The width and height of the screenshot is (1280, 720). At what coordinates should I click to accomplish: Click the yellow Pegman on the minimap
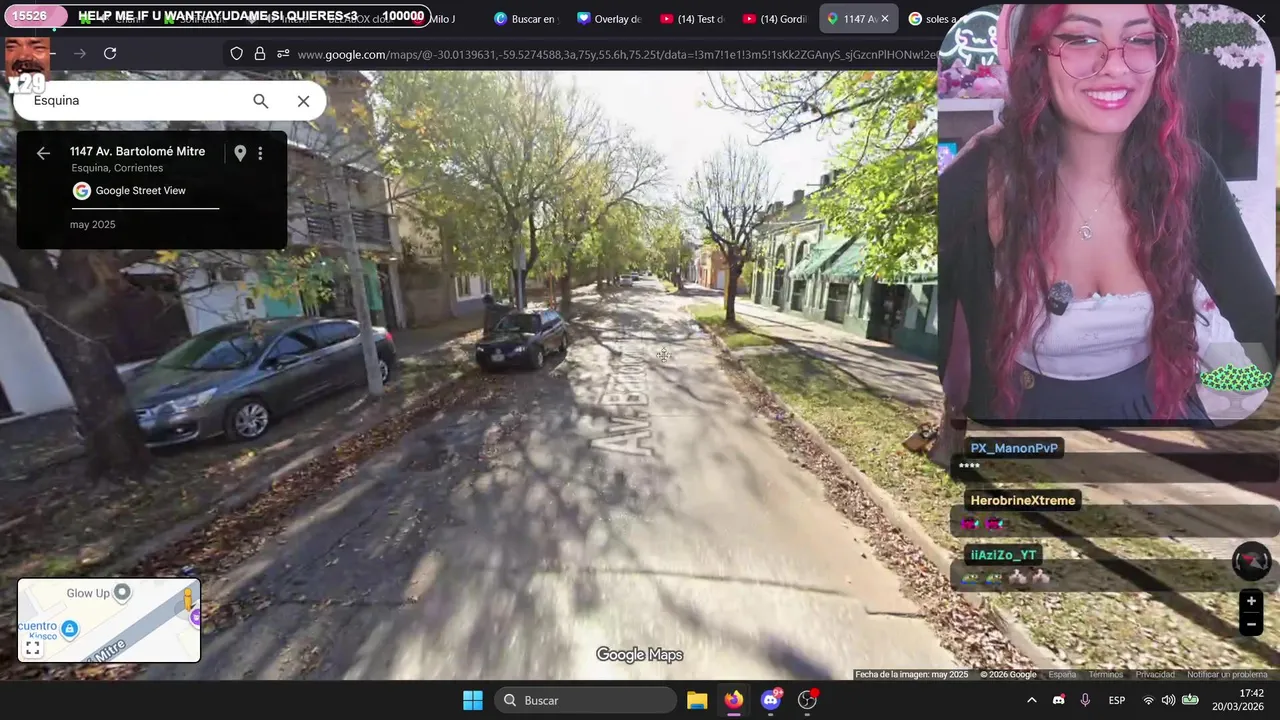pyautogui.click(x=187, y=600)
